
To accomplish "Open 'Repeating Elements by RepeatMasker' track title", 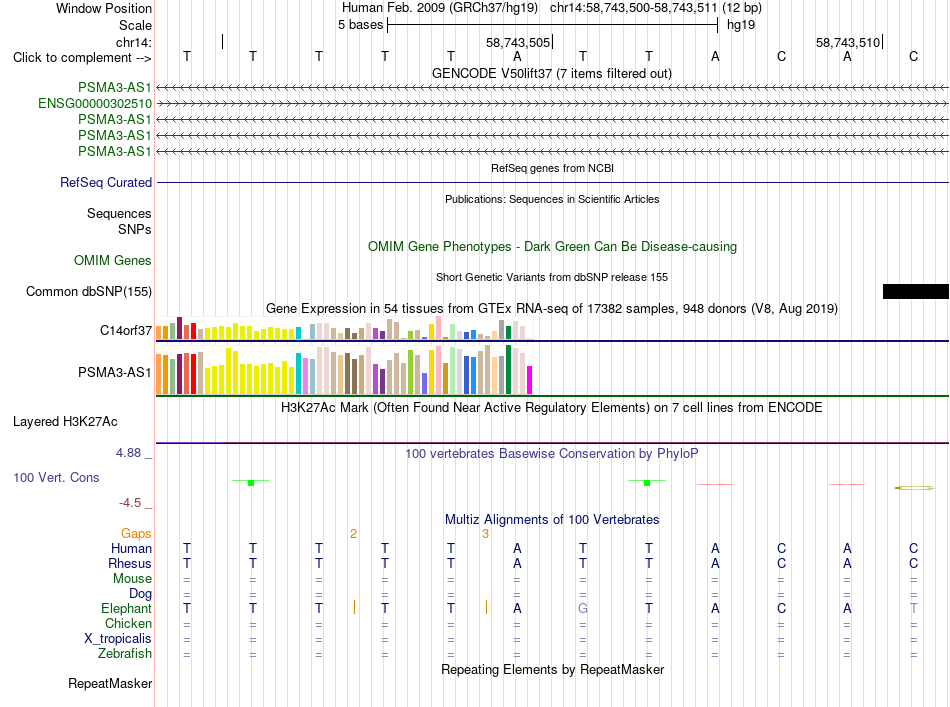I will (x=552, y=669).
